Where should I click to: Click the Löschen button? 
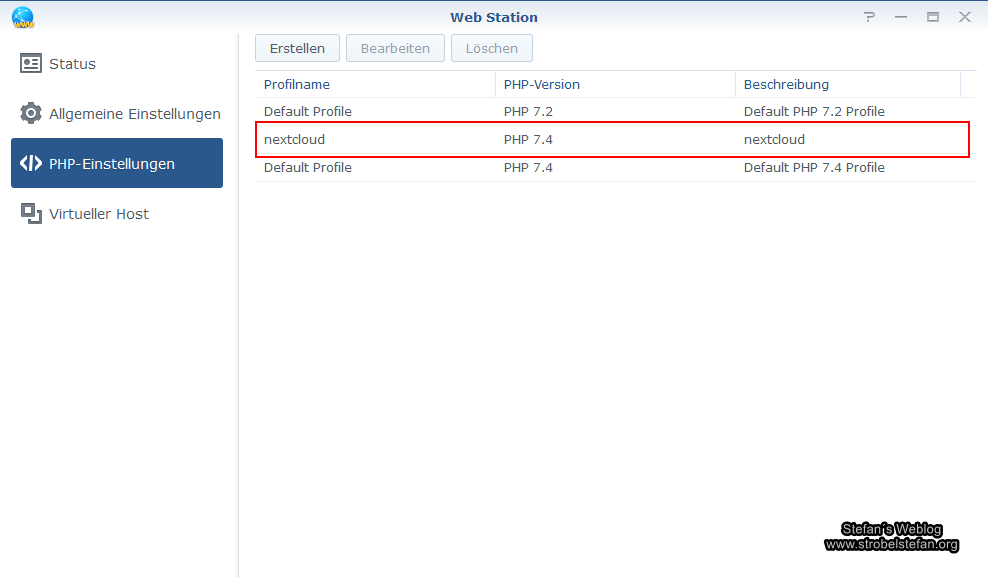pyautogui.click(x=491, y=47)
